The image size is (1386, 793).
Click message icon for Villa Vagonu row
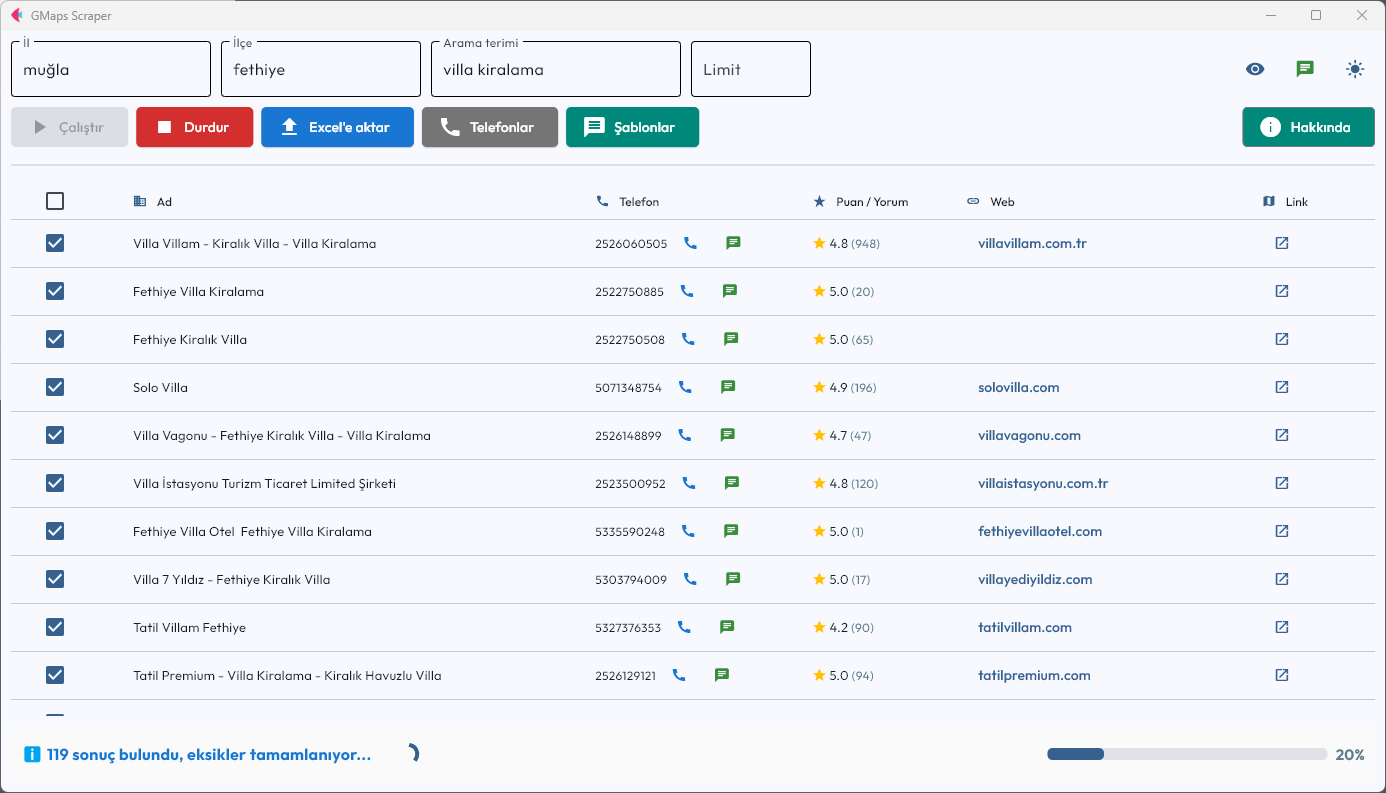728,435
